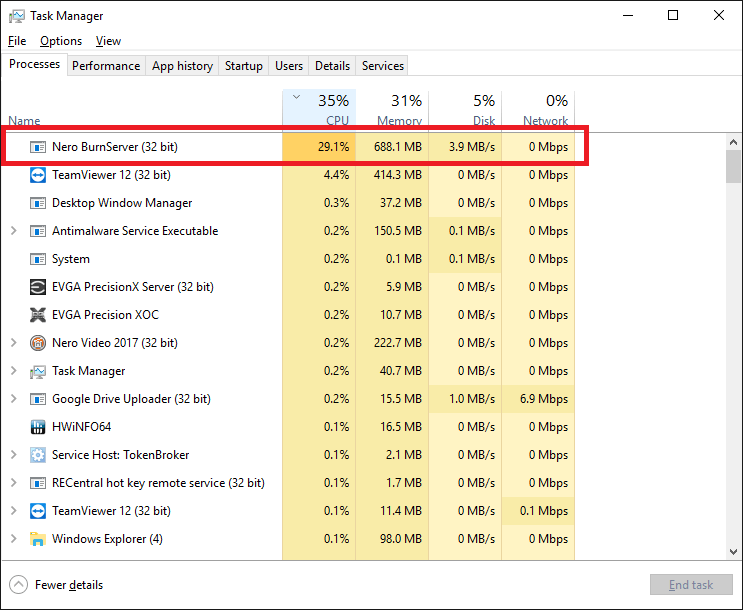Expand the RECentral hot key remote service group

pos(14,483)
